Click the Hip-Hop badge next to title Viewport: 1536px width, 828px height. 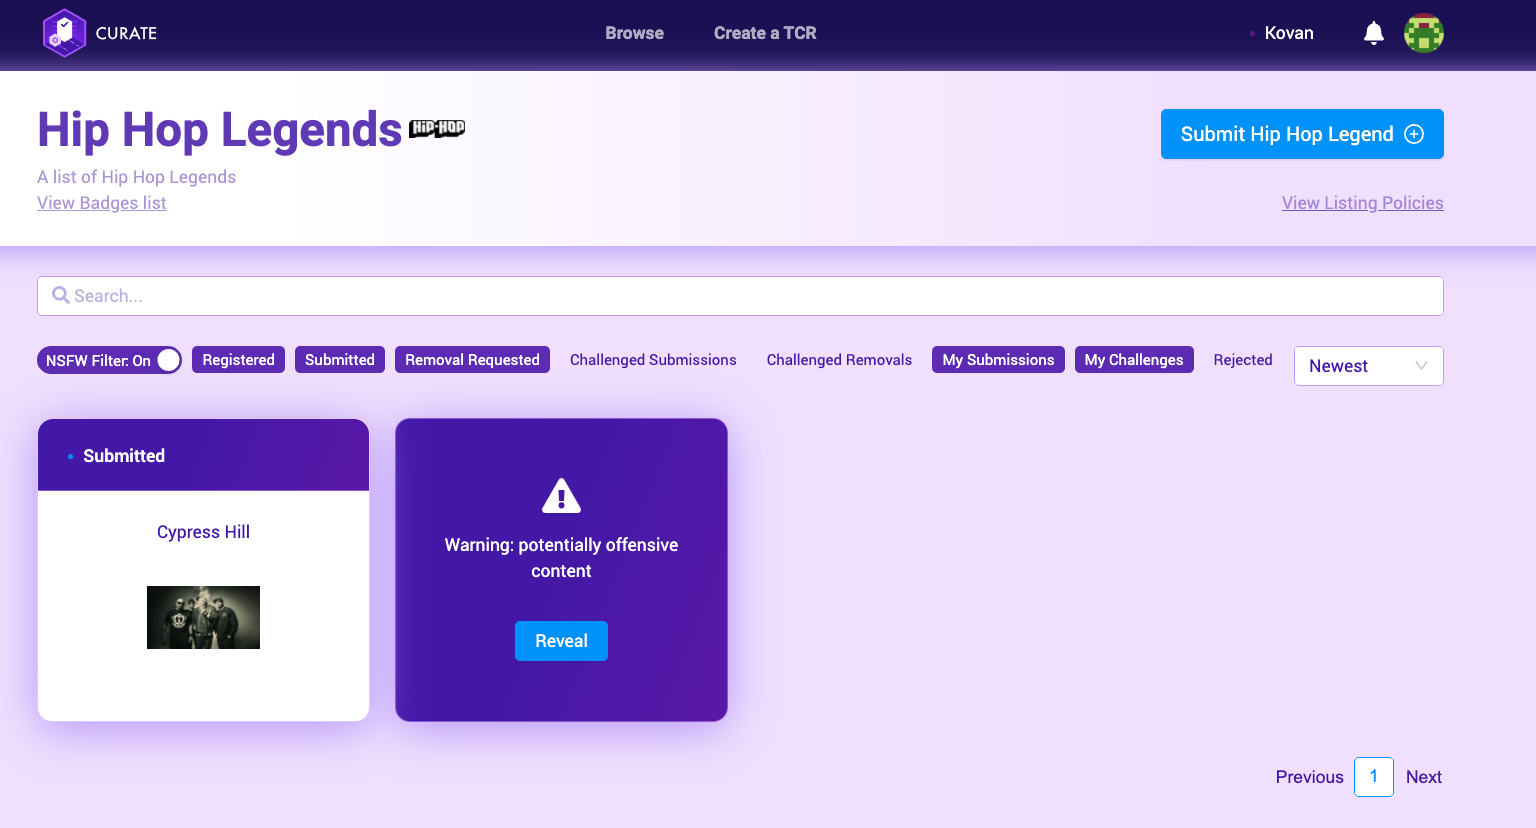pos(437,128)
